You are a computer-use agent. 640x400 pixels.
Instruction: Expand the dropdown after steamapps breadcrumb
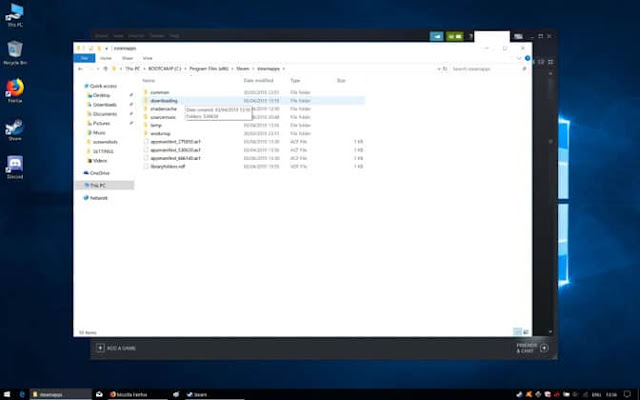284,69
